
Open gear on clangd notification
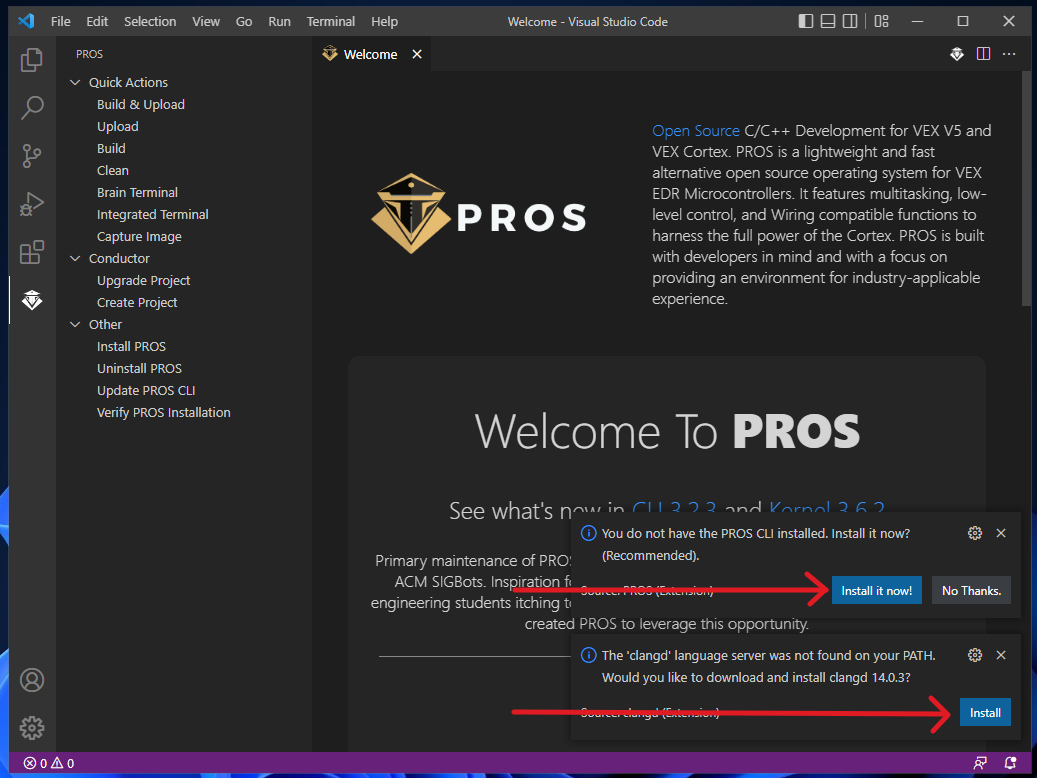[x=975, y=655]
